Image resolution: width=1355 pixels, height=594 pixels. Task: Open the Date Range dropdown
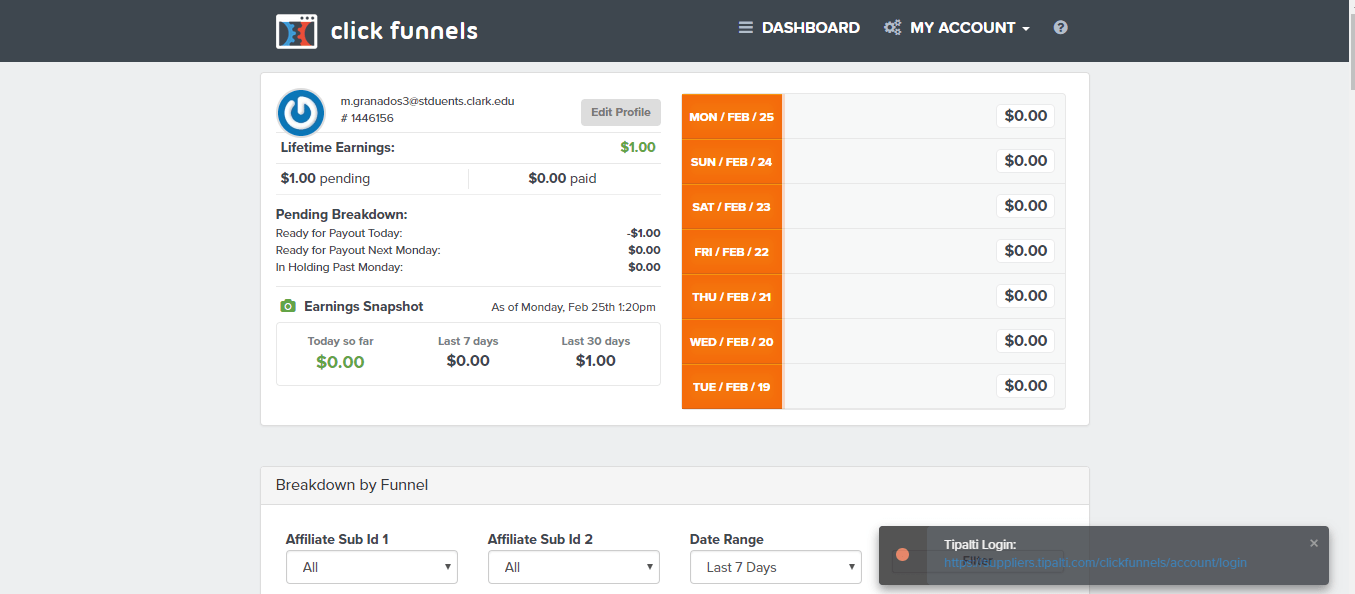click(x=776, y=567)
